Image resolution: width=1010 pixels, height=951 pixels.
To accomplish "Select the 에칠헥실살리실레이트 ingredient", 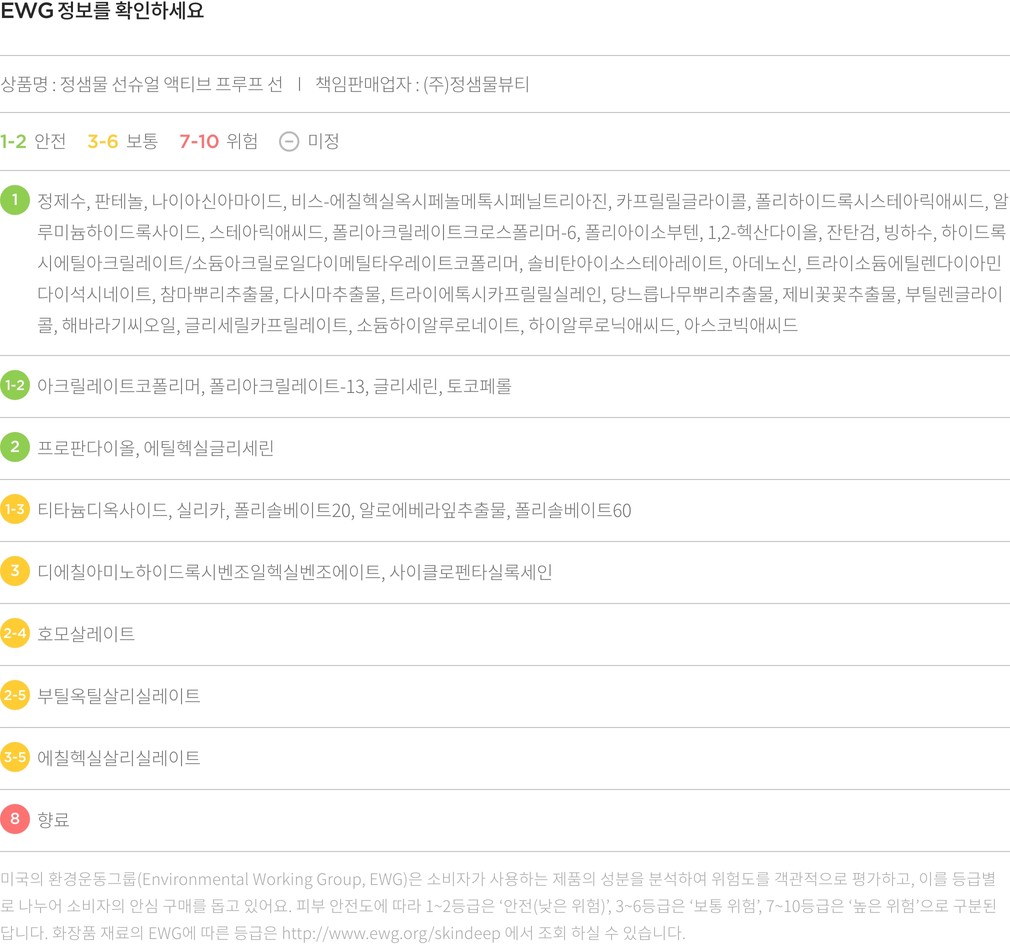I will click(119, 758).
